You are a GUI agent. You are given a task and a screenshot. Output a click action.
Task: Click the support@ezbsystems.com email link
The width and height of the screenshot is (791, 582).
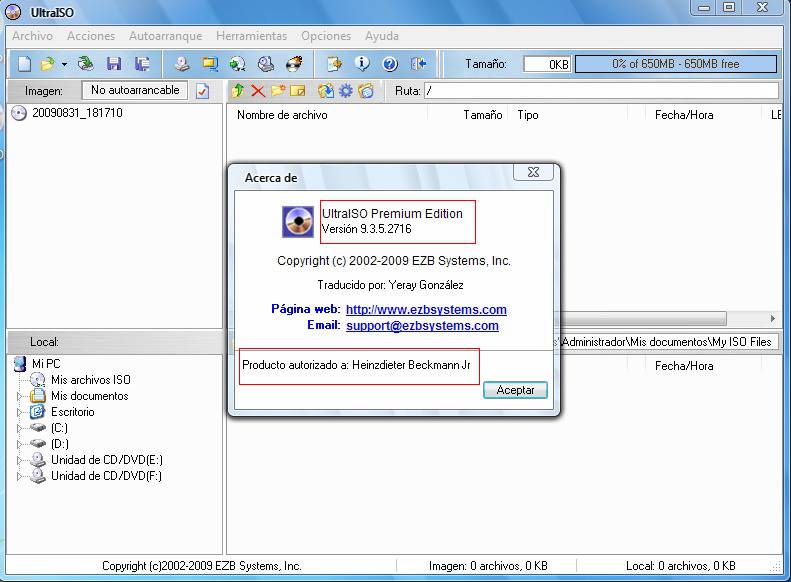coord(422,325)
